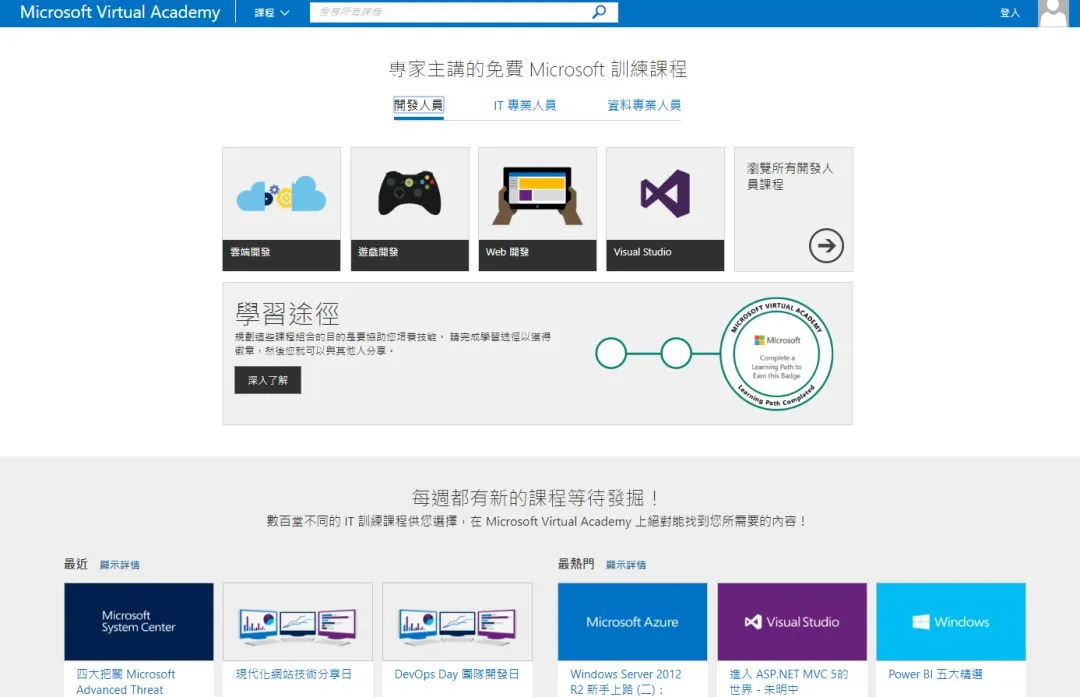Open the Microsoft Azure course thumbnail

pos(632,622)
